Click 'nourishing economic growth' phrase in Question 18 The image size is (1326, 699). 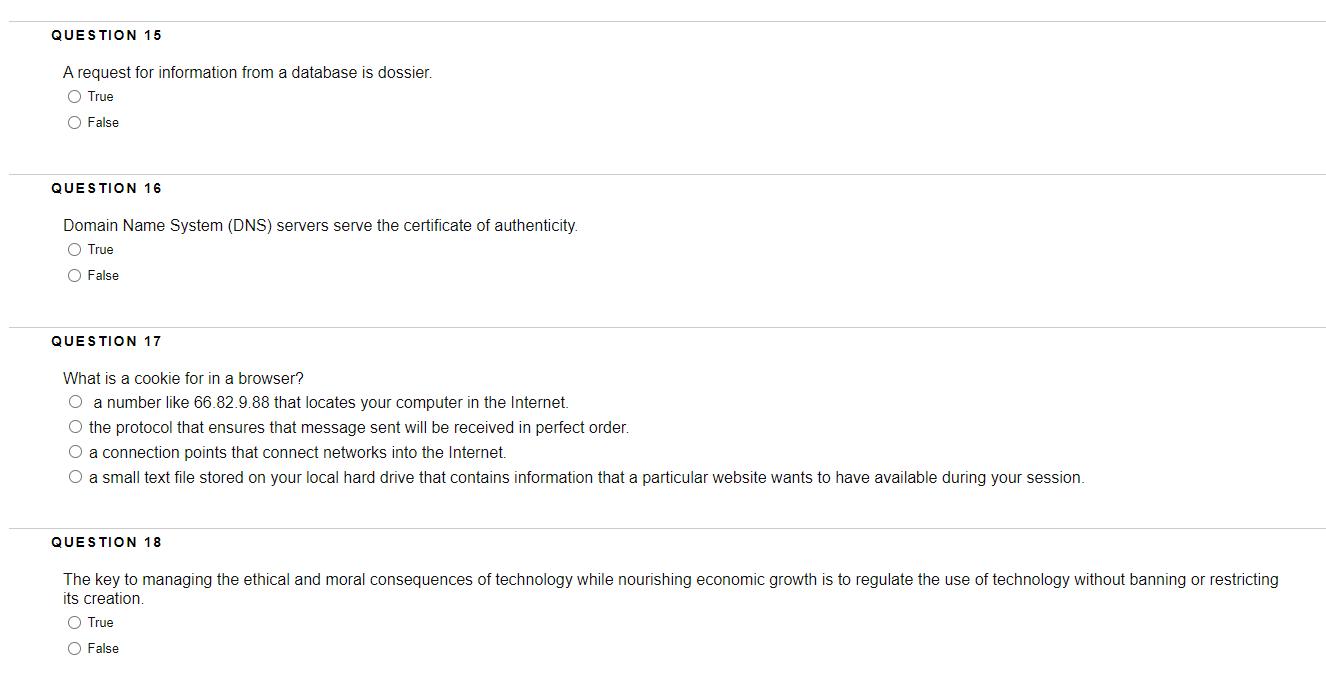click(716, 580)
